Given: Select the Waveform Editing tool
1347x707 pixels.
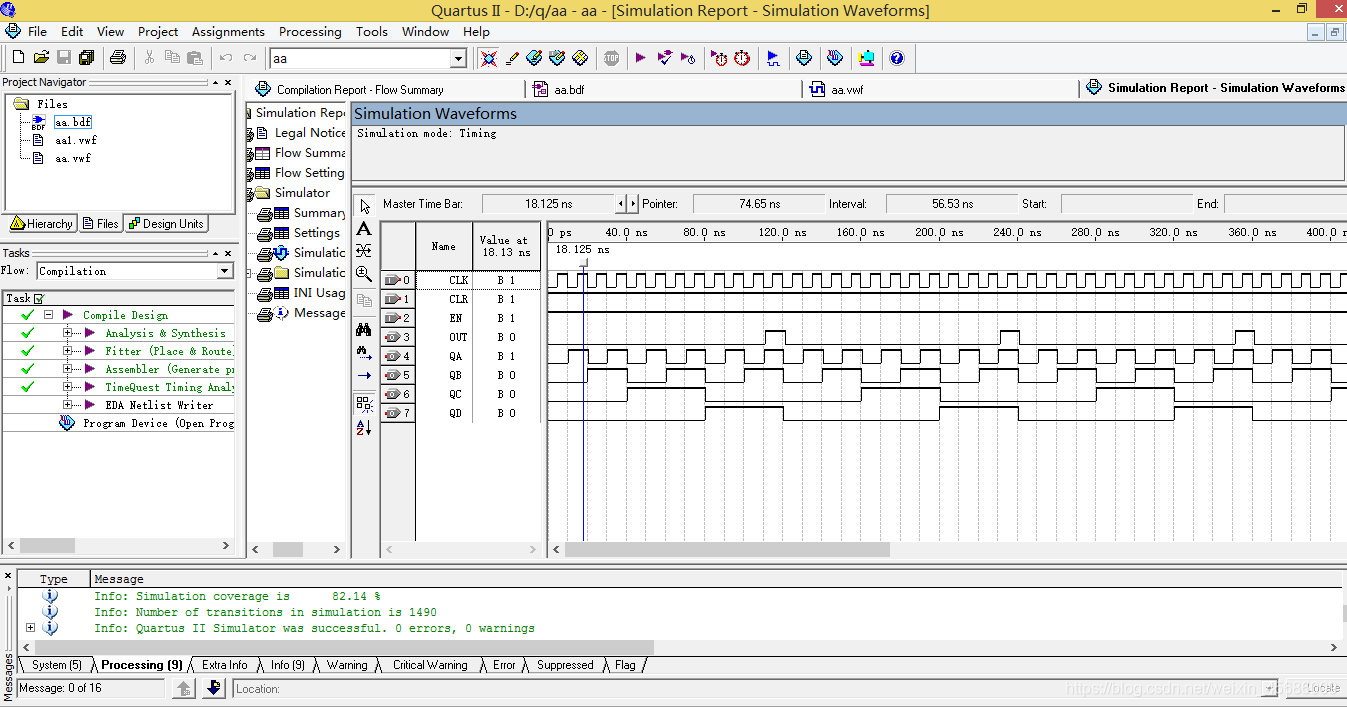Looking at the screenshot, I should point(364,251).
